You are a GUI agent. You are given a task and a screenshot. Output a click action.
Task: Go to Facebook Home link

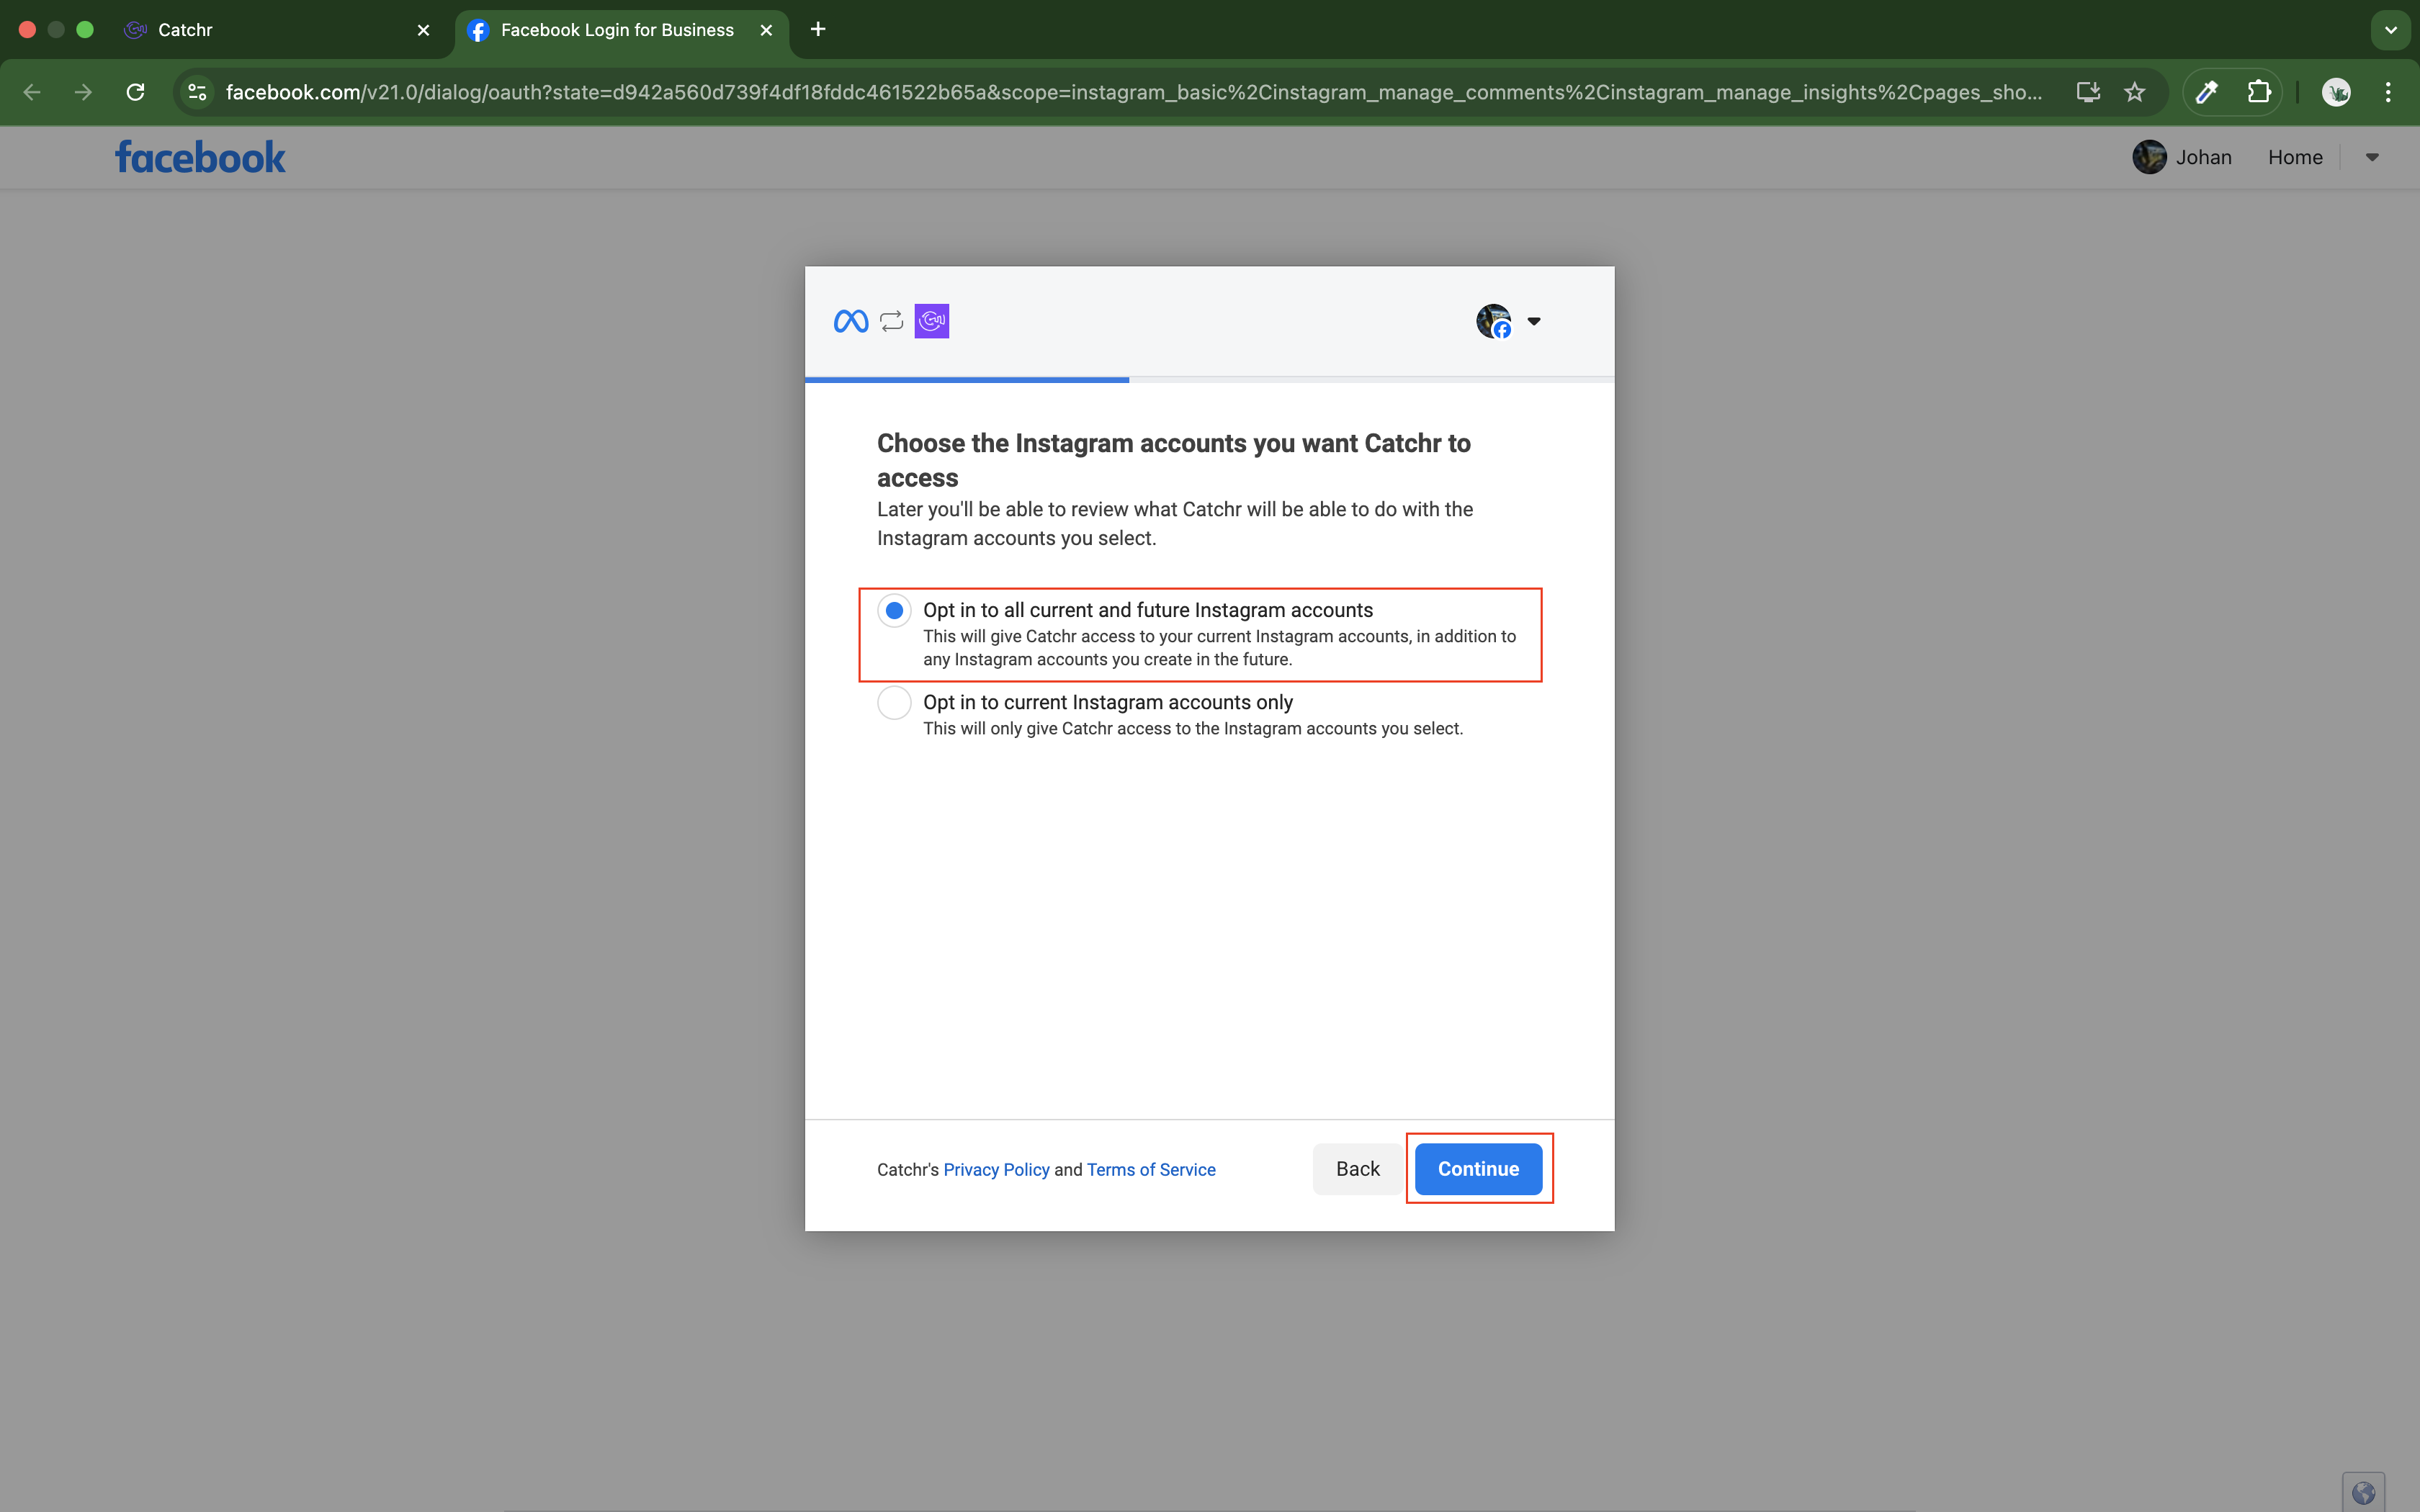point(2295,157)
